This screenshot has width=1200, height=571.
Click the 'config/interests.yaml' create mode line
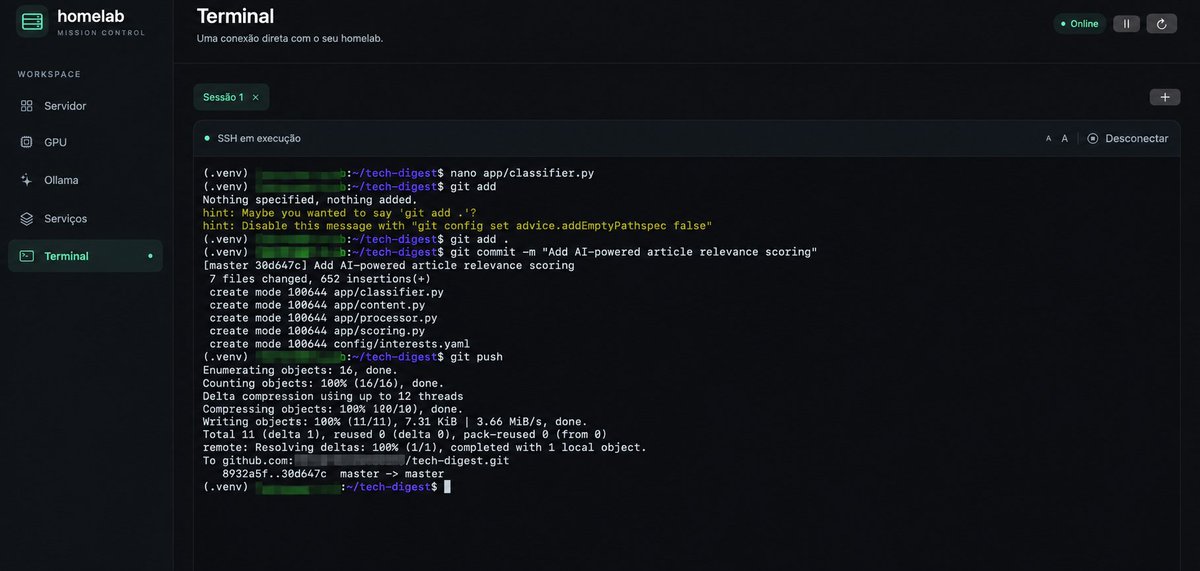[x=339, y=343]
